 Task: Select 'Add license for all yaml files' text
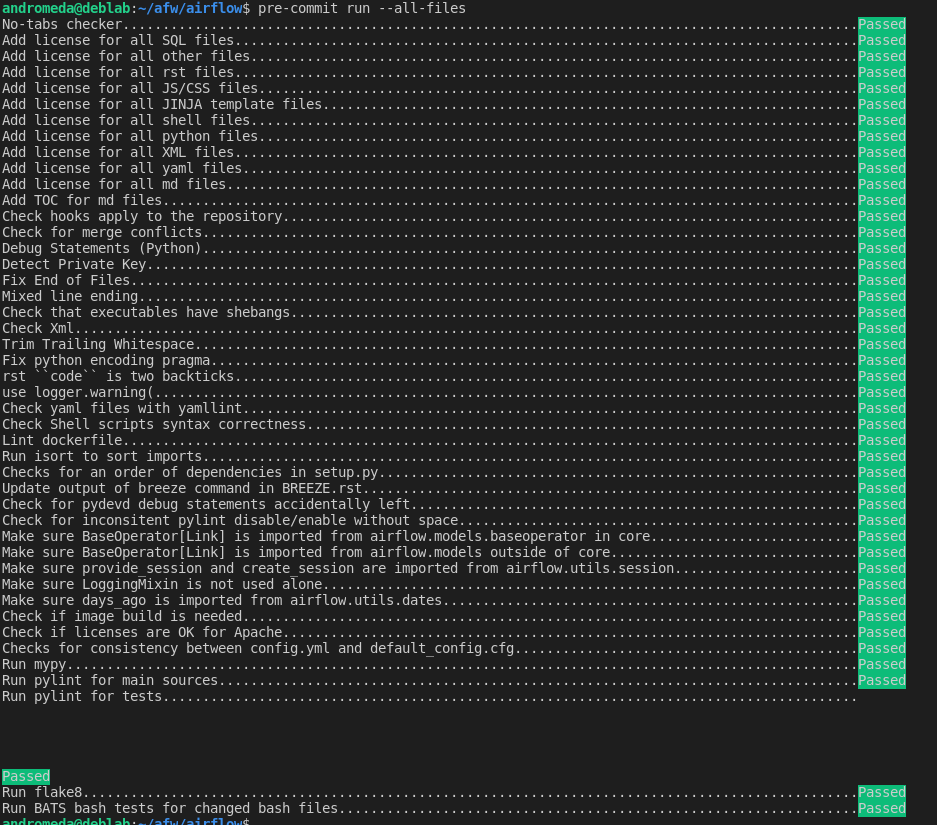pos(122,168)
